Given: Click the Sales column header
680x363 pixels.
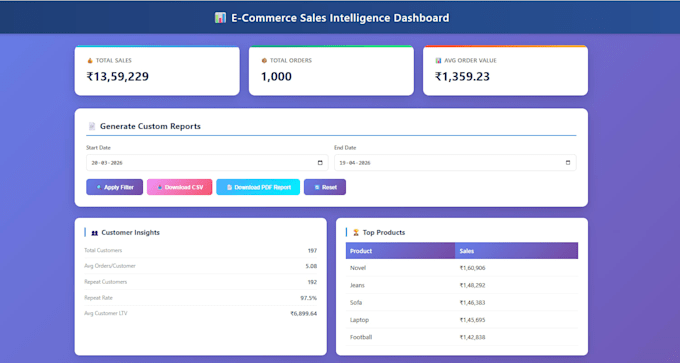Looking at the screenshot, I should tap(517, 251).
